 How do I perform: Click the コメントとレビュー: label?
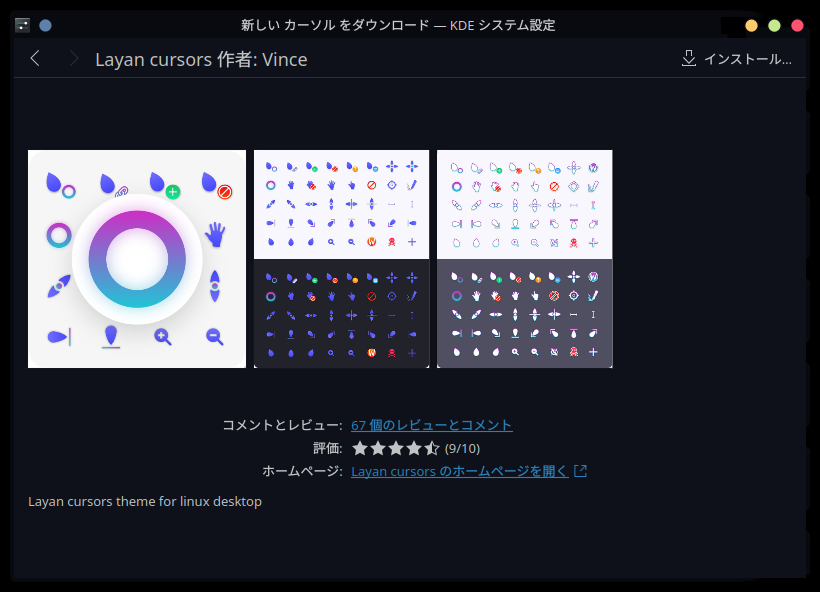pyautogui.click(x=282, y=425)
